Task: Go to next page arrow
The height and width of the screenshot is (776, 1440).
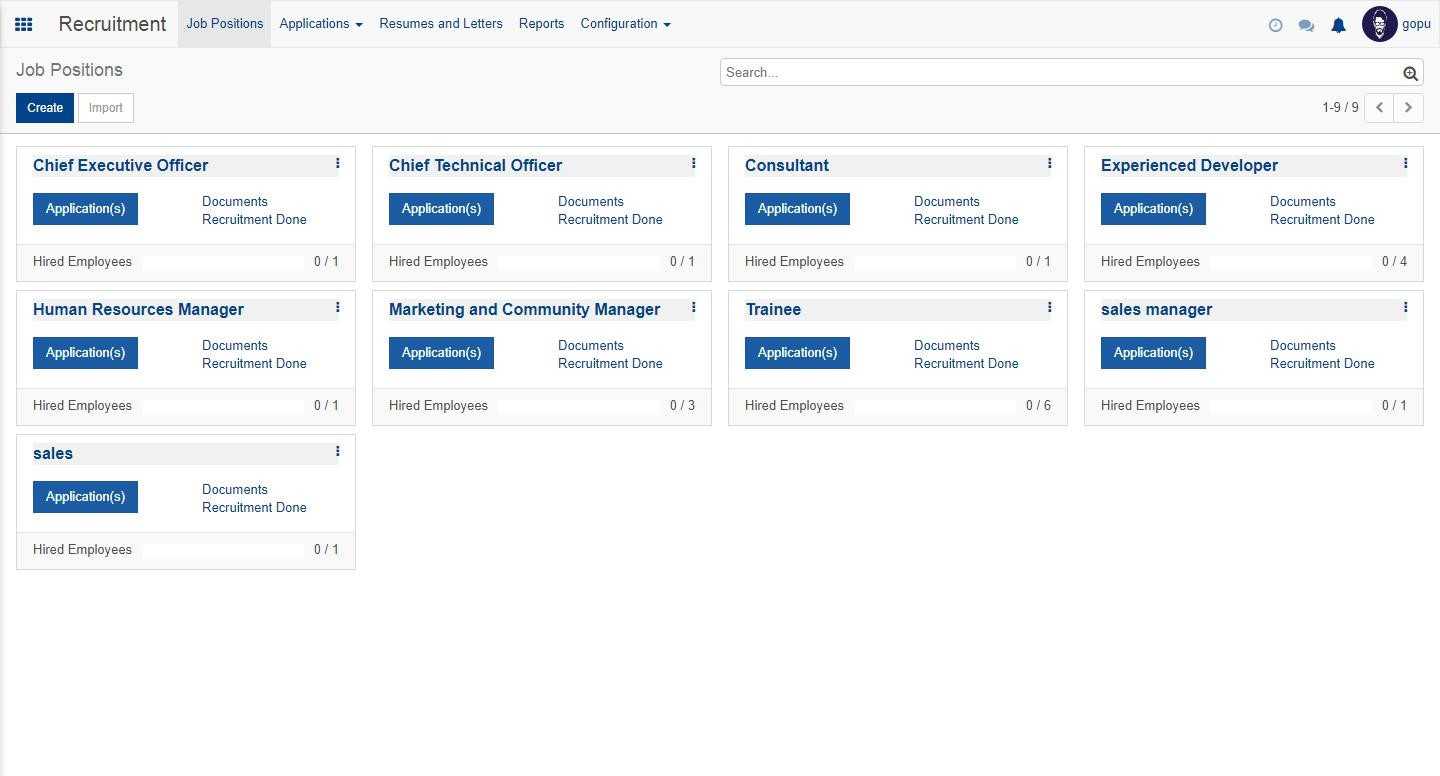Action: [1408, 108]
